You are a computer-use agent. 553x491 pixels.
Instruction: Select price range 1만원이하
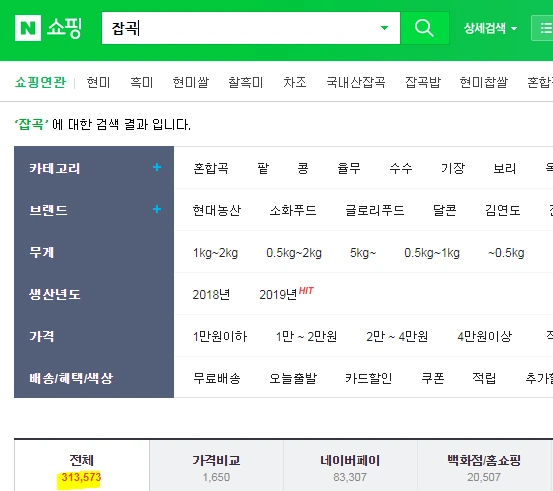coord(220,336)
